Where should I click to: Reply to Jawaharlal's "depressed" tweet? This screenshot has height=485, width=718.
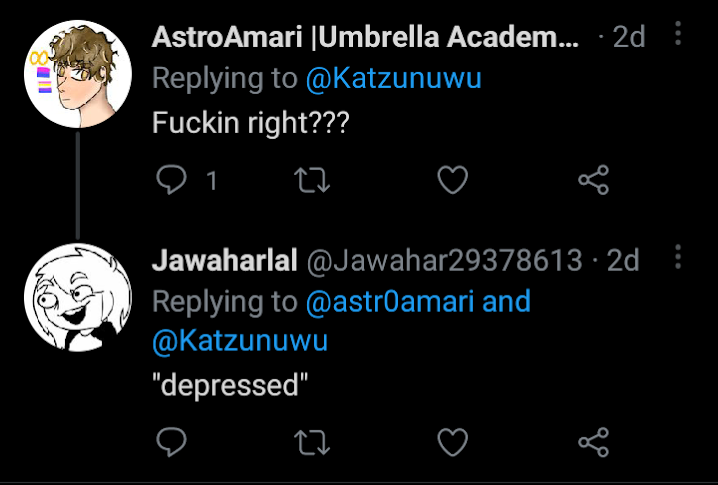pos(171,442)
